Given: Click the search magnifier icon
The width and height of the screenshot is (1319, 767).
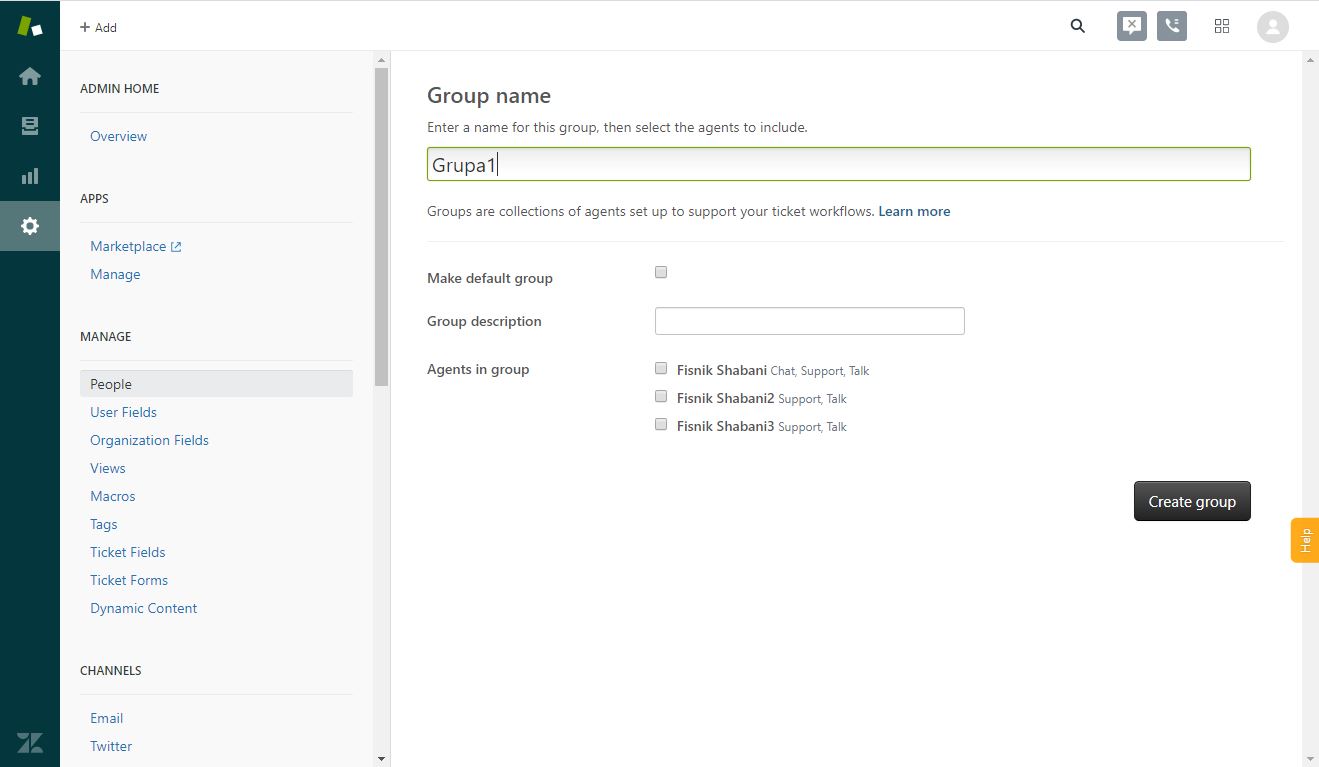Looking at the screenshot, I should 1077,27.
